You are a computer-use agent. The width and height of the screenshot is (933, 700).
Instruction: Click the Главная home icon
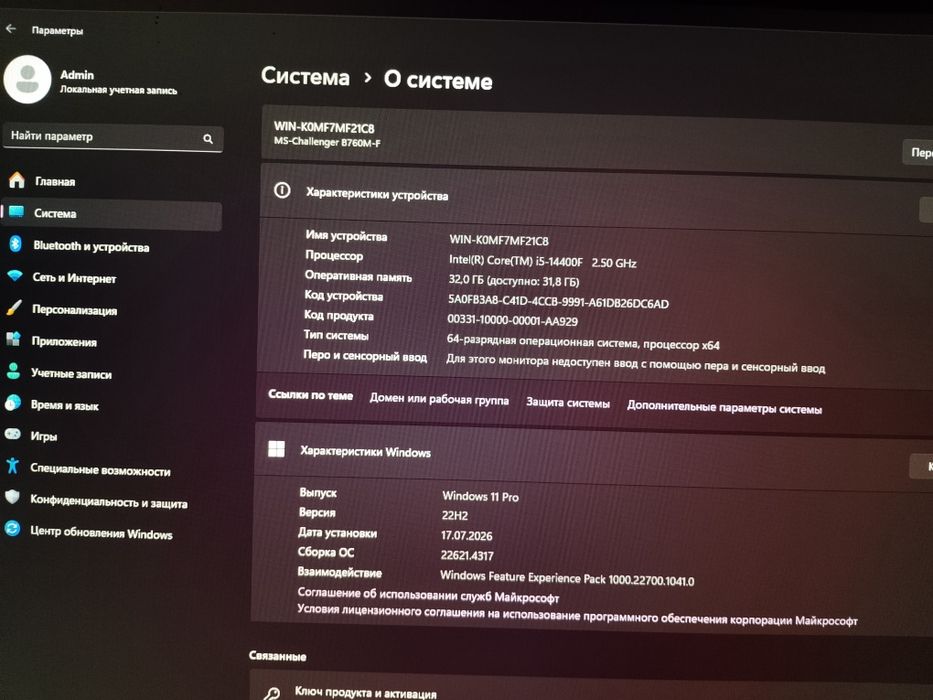[x=17, y=180]
